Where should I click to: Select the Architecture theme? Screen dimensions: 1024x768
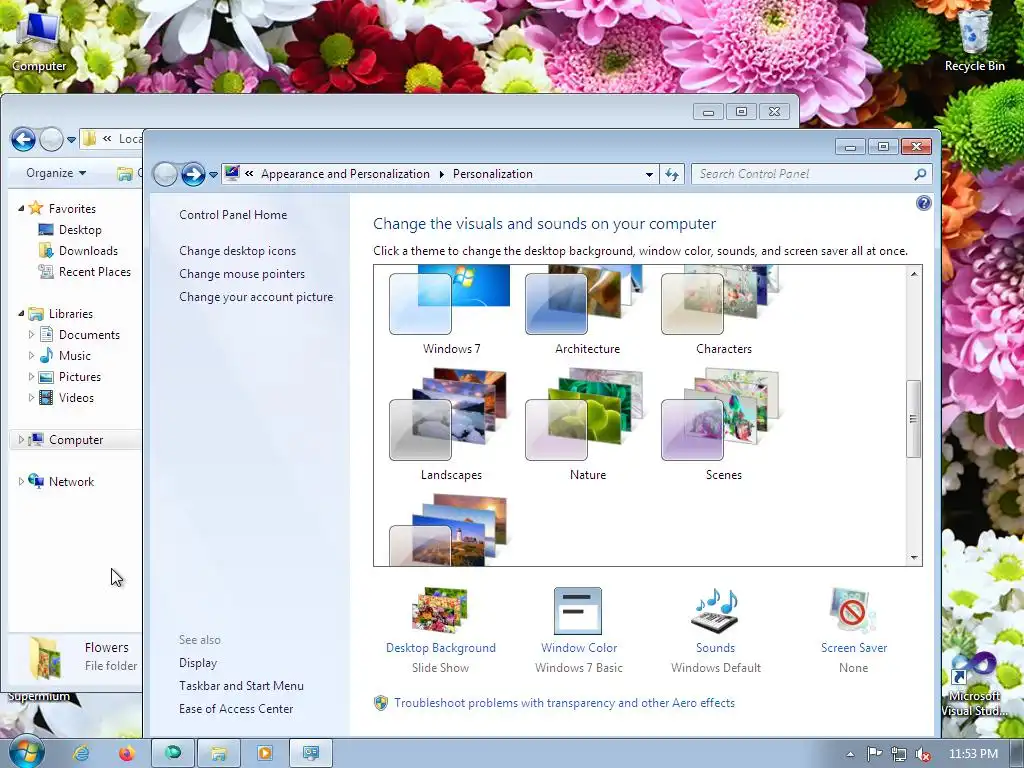pyautogui.click(x=587, y=310)
